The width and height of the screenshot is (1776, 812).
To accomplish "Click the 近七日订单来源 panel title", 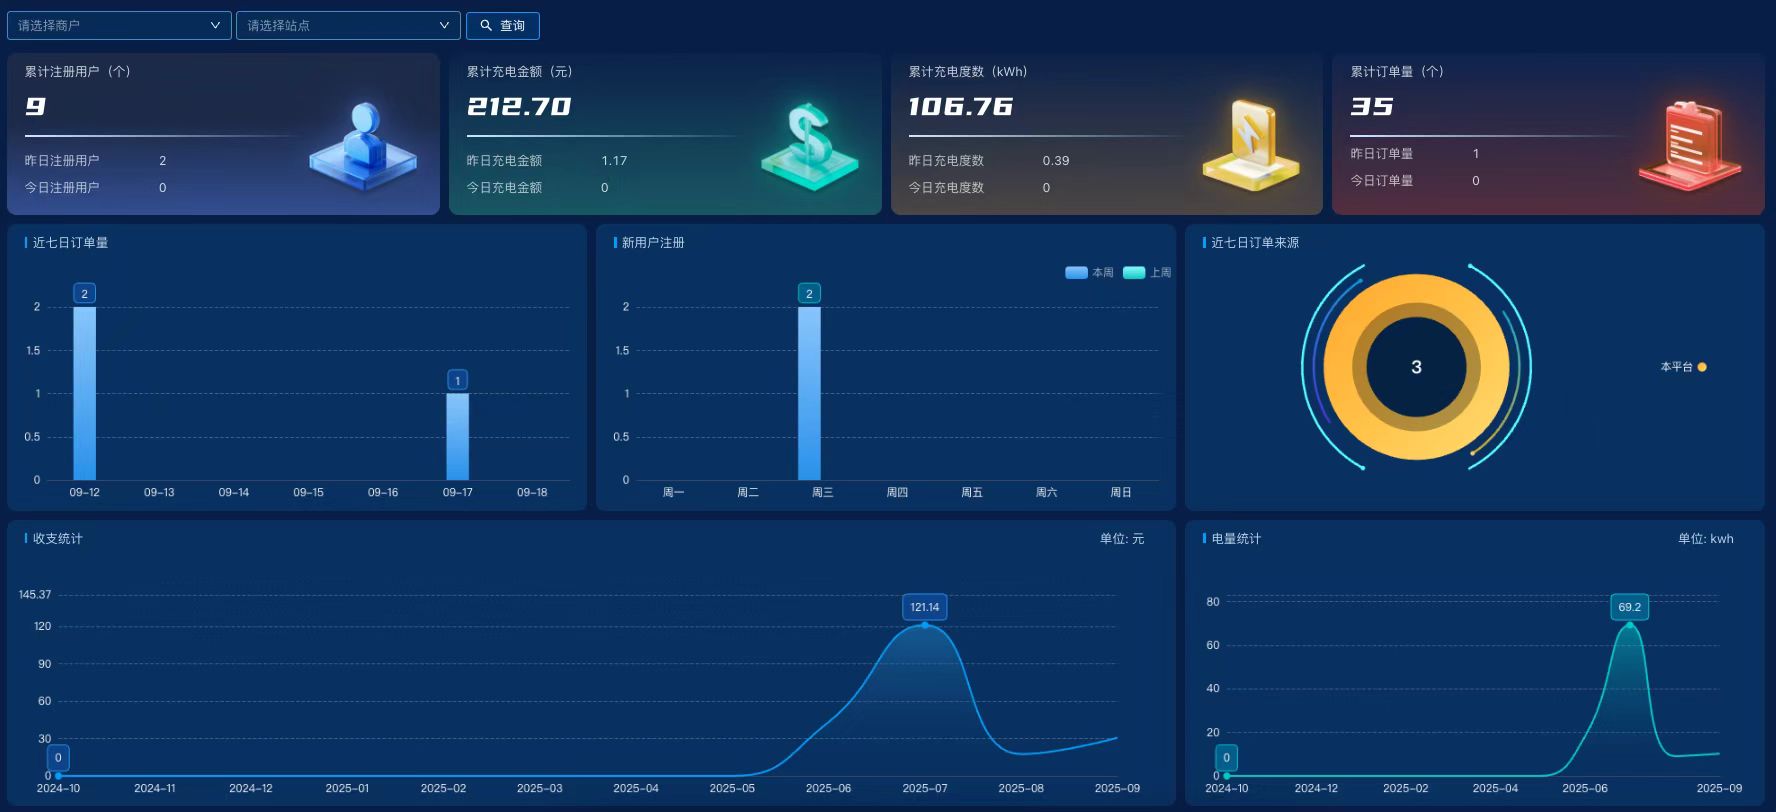I will [1255, 243].
